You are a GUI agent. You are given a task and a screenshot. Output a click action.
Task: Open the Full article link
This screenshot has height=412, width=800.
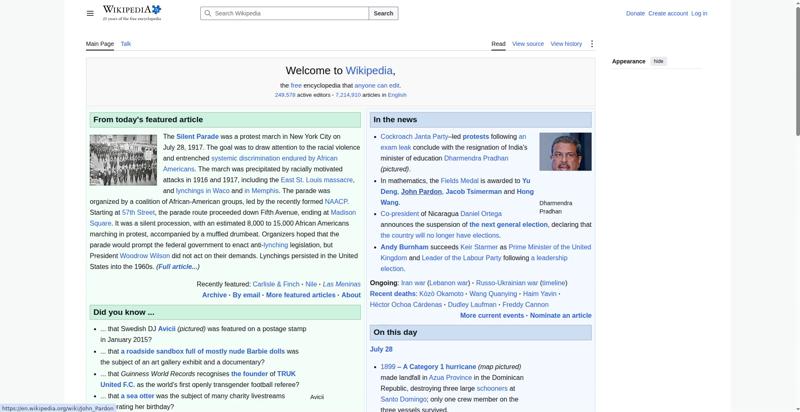coord(178,267)
